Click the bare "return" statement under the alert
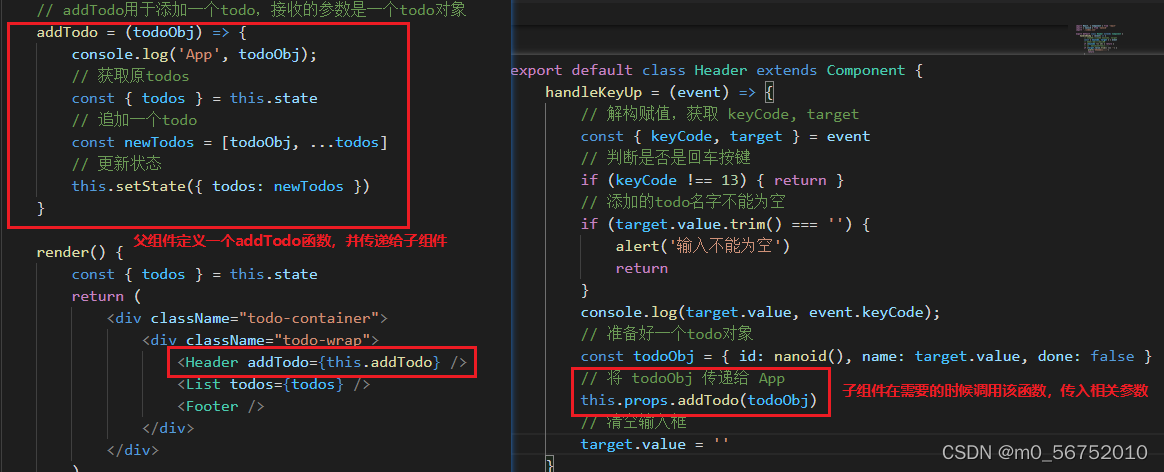 [x=641, y=268]
